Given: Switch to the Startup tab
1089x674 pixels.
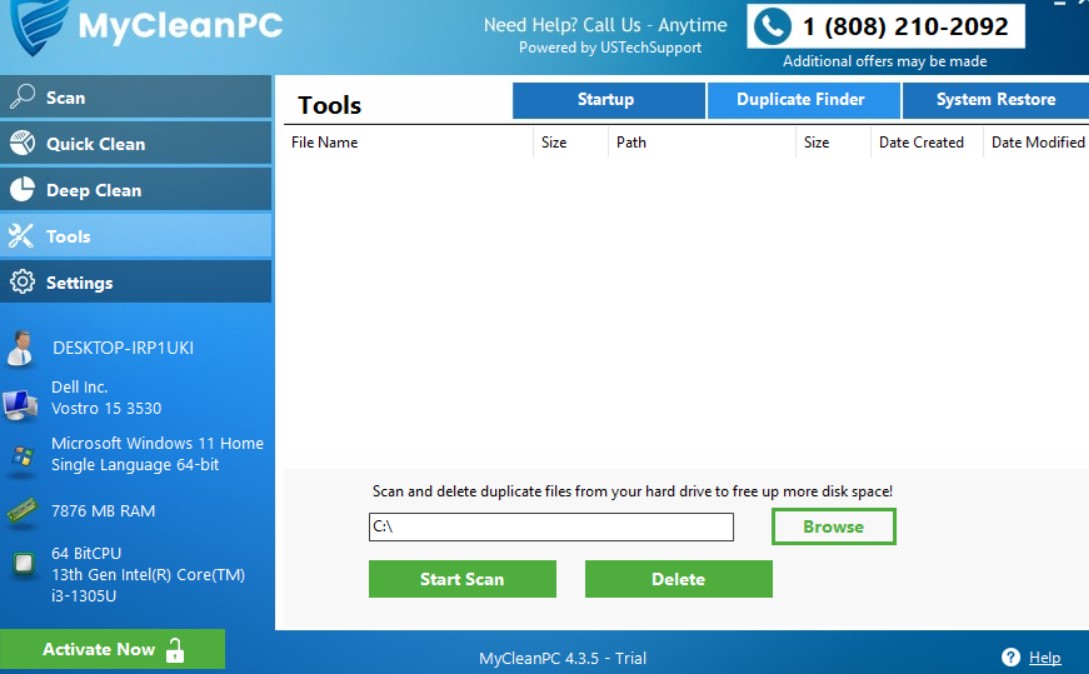Looking at the screenshot, I should [608, 100].
